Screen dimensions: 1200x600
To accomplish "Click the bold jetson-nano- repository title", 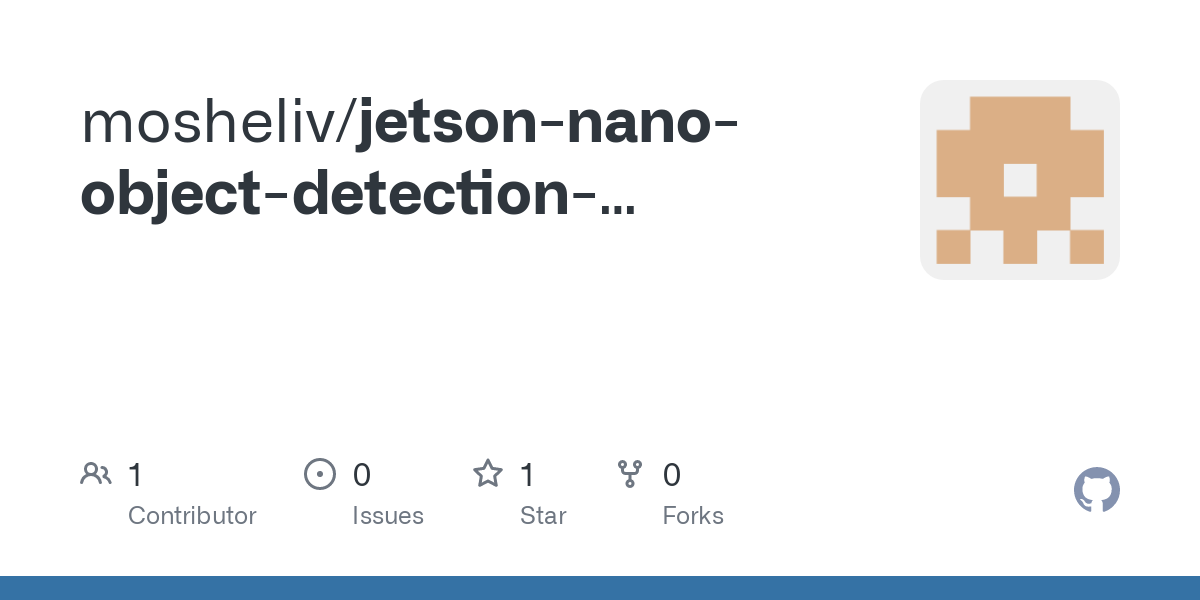I will 549,123.
